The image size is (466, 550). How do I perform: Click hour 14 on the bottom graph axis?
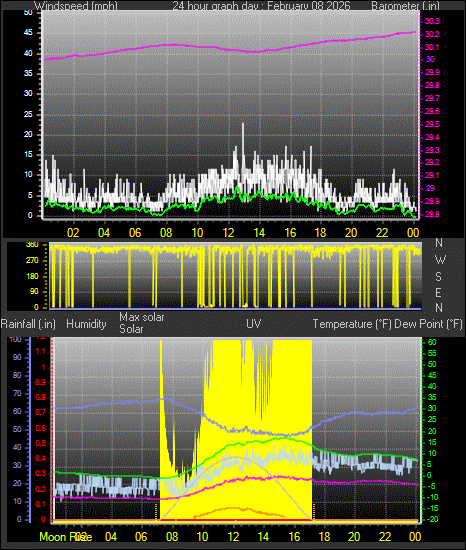[x=263, y=537]
